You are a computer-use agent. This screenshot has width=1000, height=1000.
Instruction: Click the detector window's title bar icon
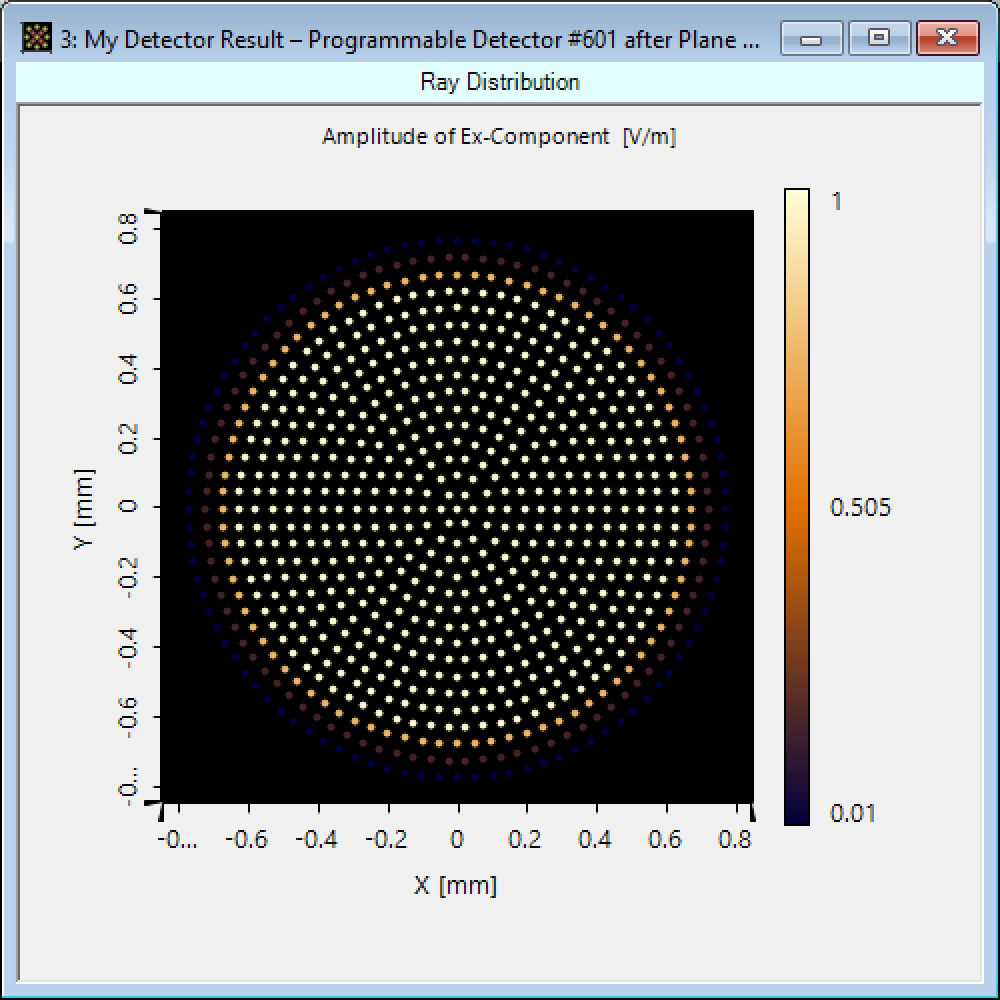pyautogui.click(x=37, y=40)
